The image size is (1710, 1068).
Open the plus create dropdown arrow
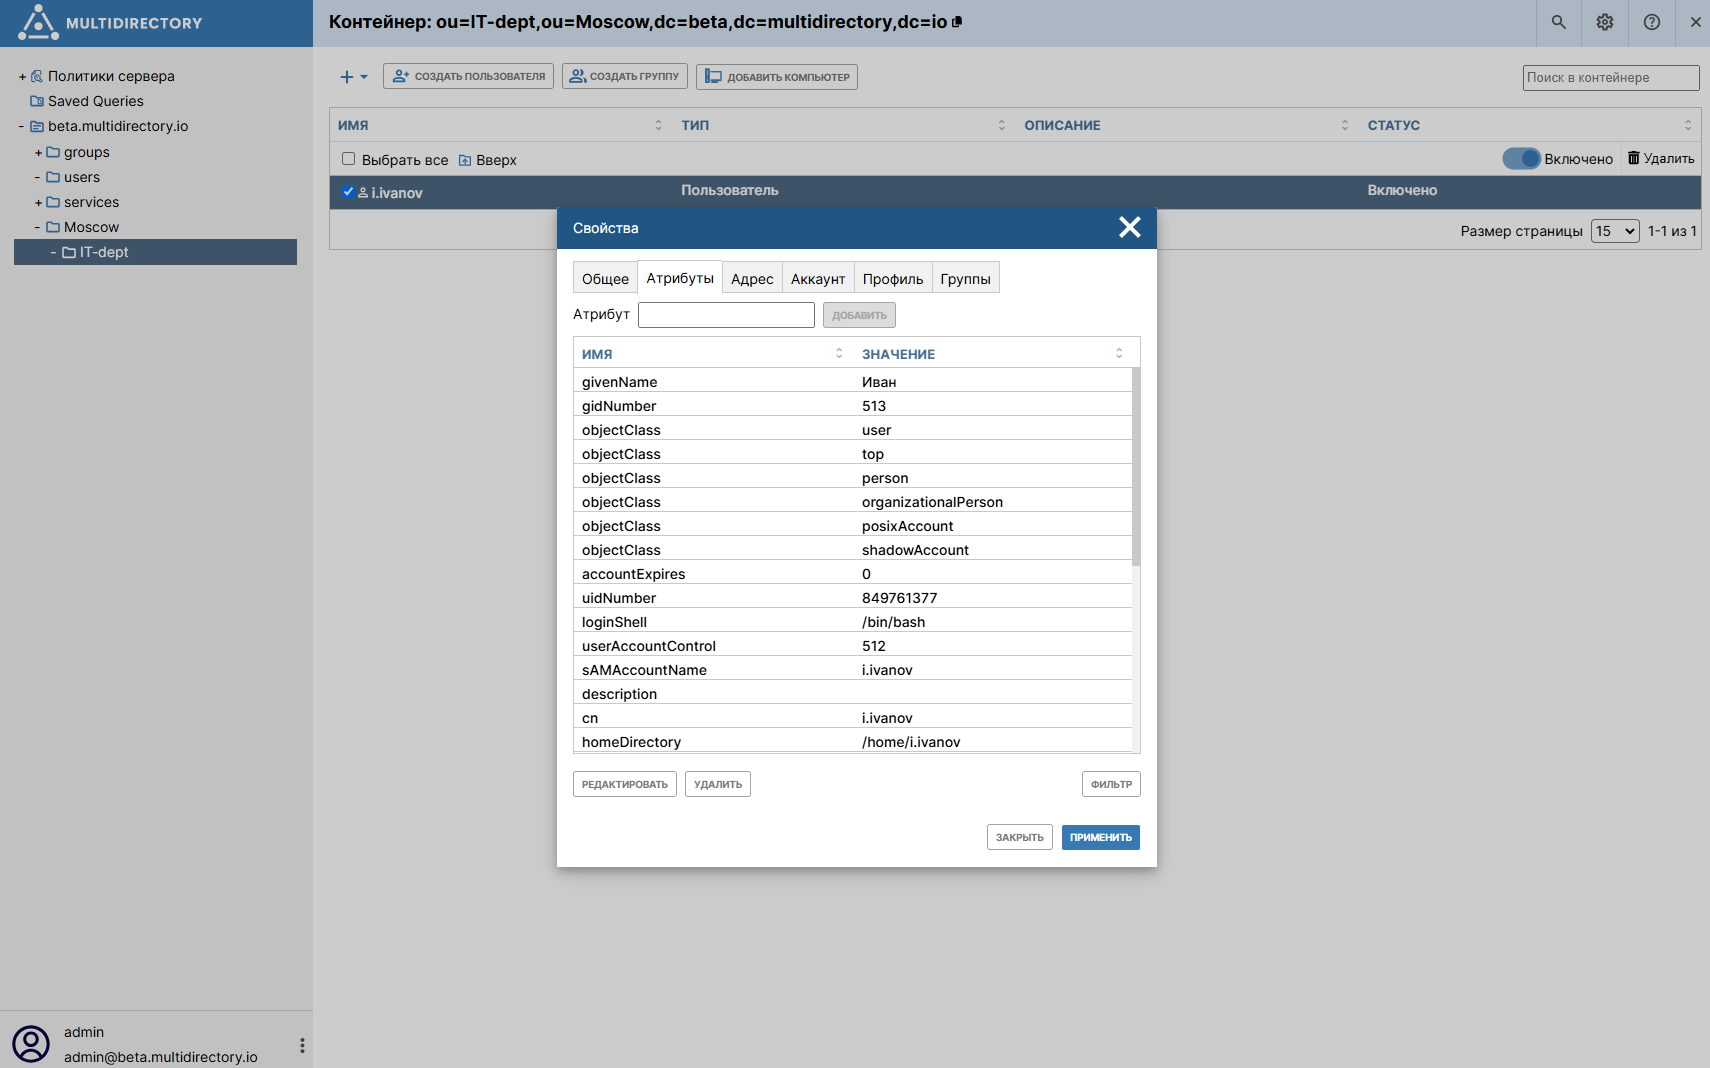[x=364, y=77]
